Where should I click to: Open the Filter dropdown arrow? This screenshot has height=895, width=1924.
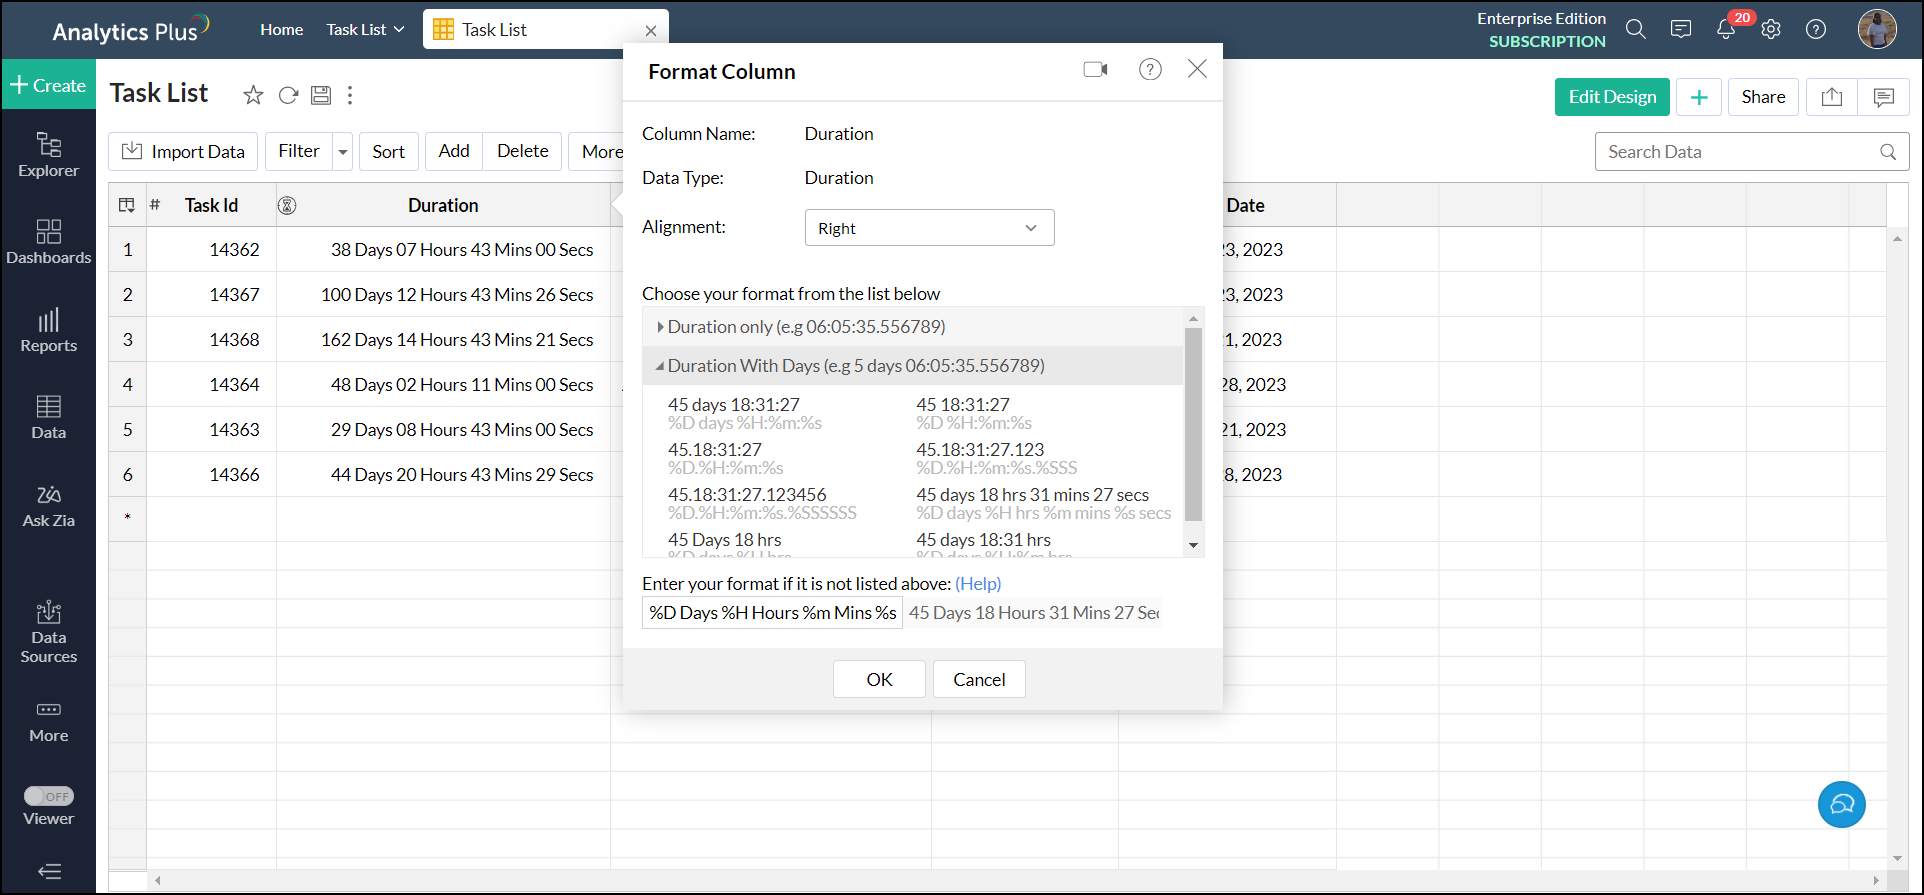point(343,152)
